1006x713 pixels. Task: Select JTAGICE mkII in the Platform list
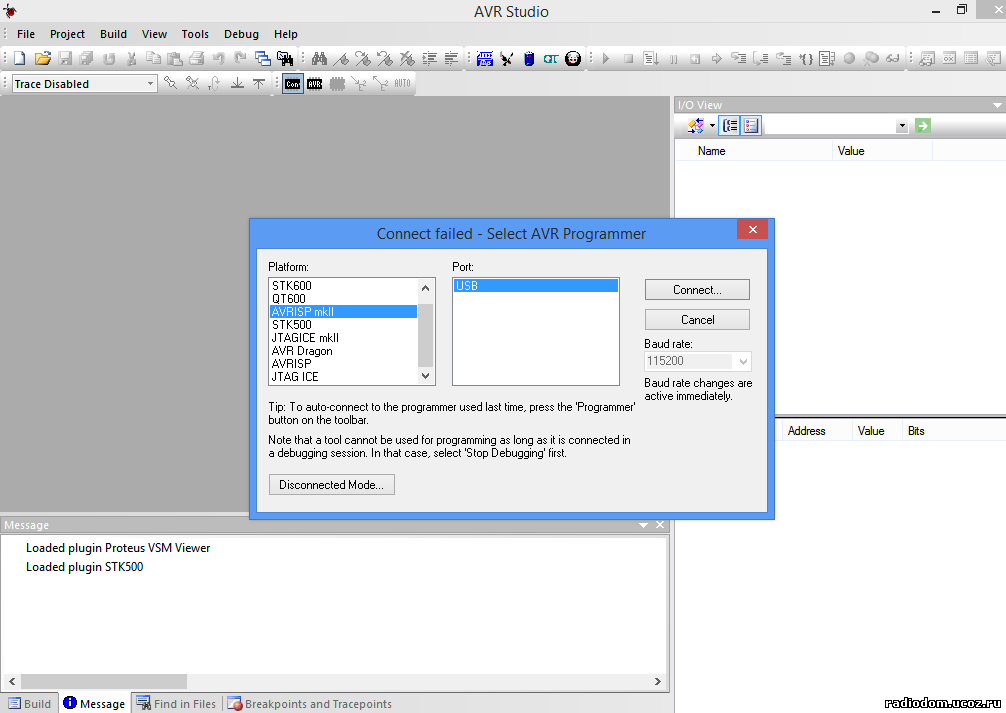tap(343, 338)
